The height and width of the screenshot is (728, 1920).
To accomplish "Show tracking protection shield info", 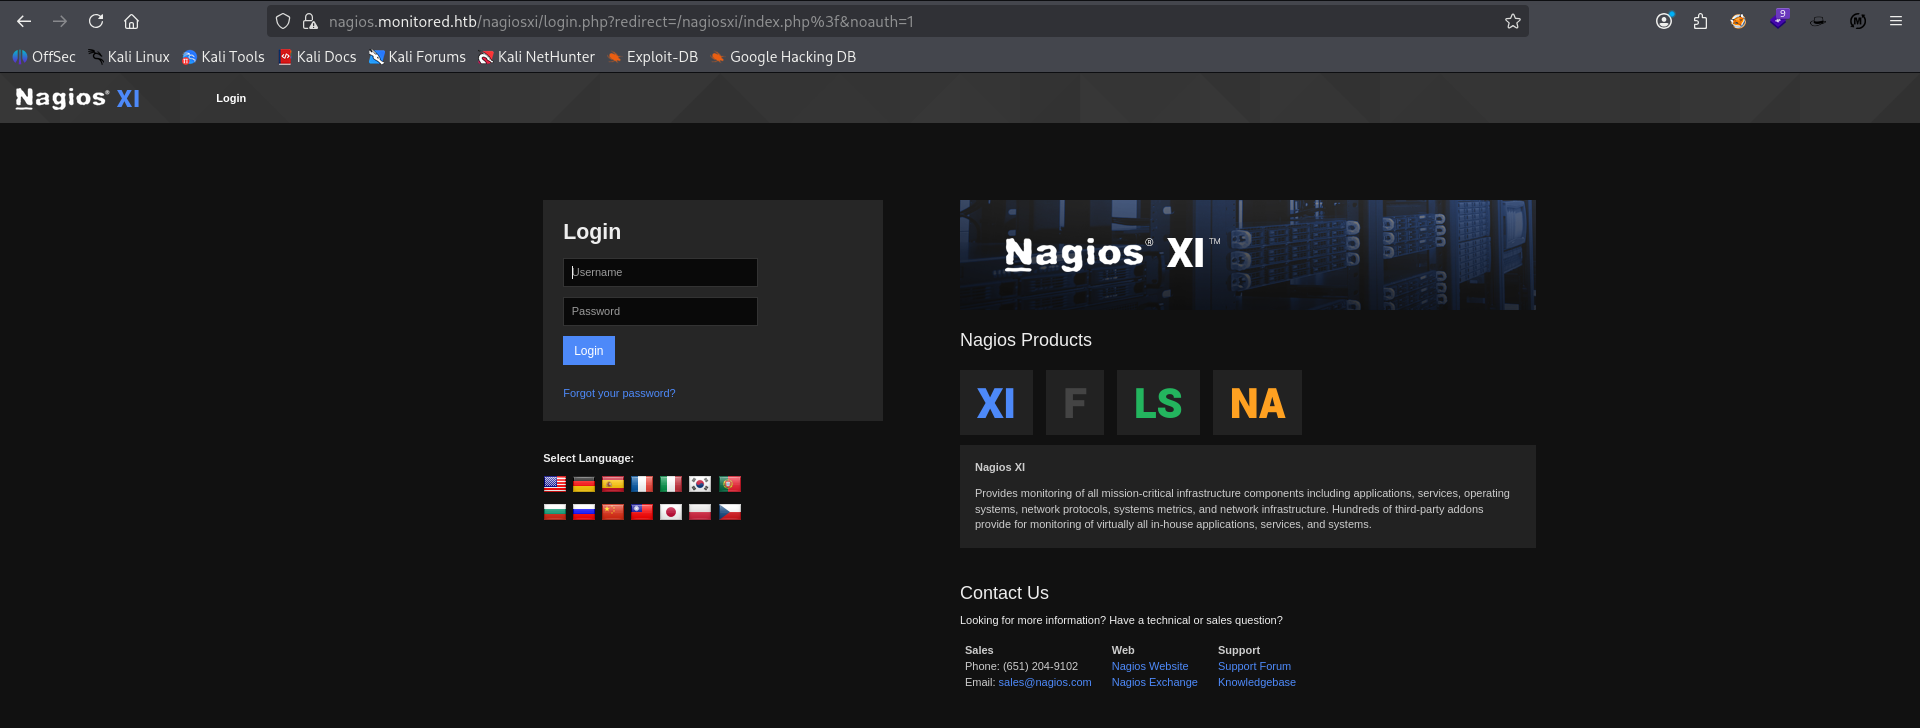I will [283, 21].
